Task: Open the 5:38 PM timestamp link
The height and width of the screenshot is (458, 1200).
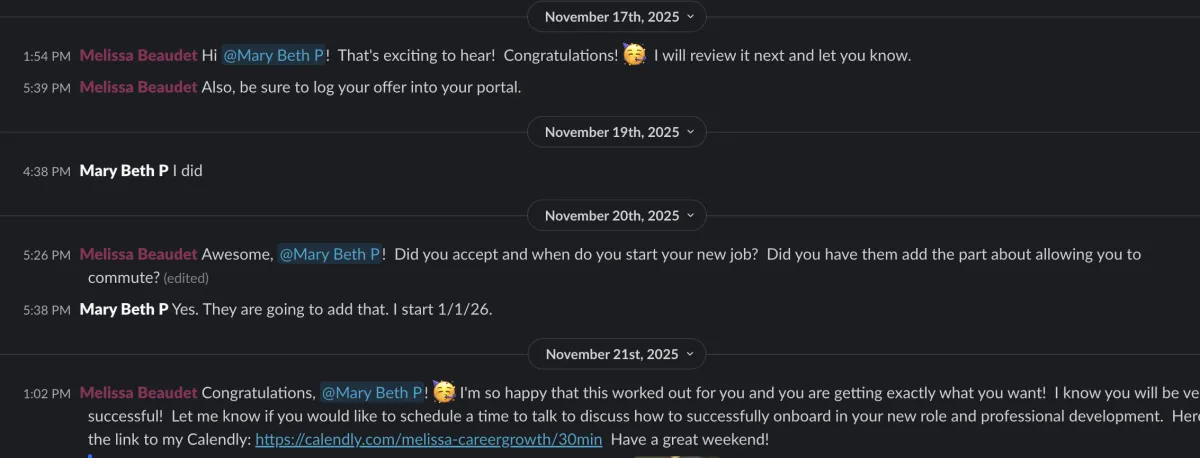Action: click(x=46, y=310)
